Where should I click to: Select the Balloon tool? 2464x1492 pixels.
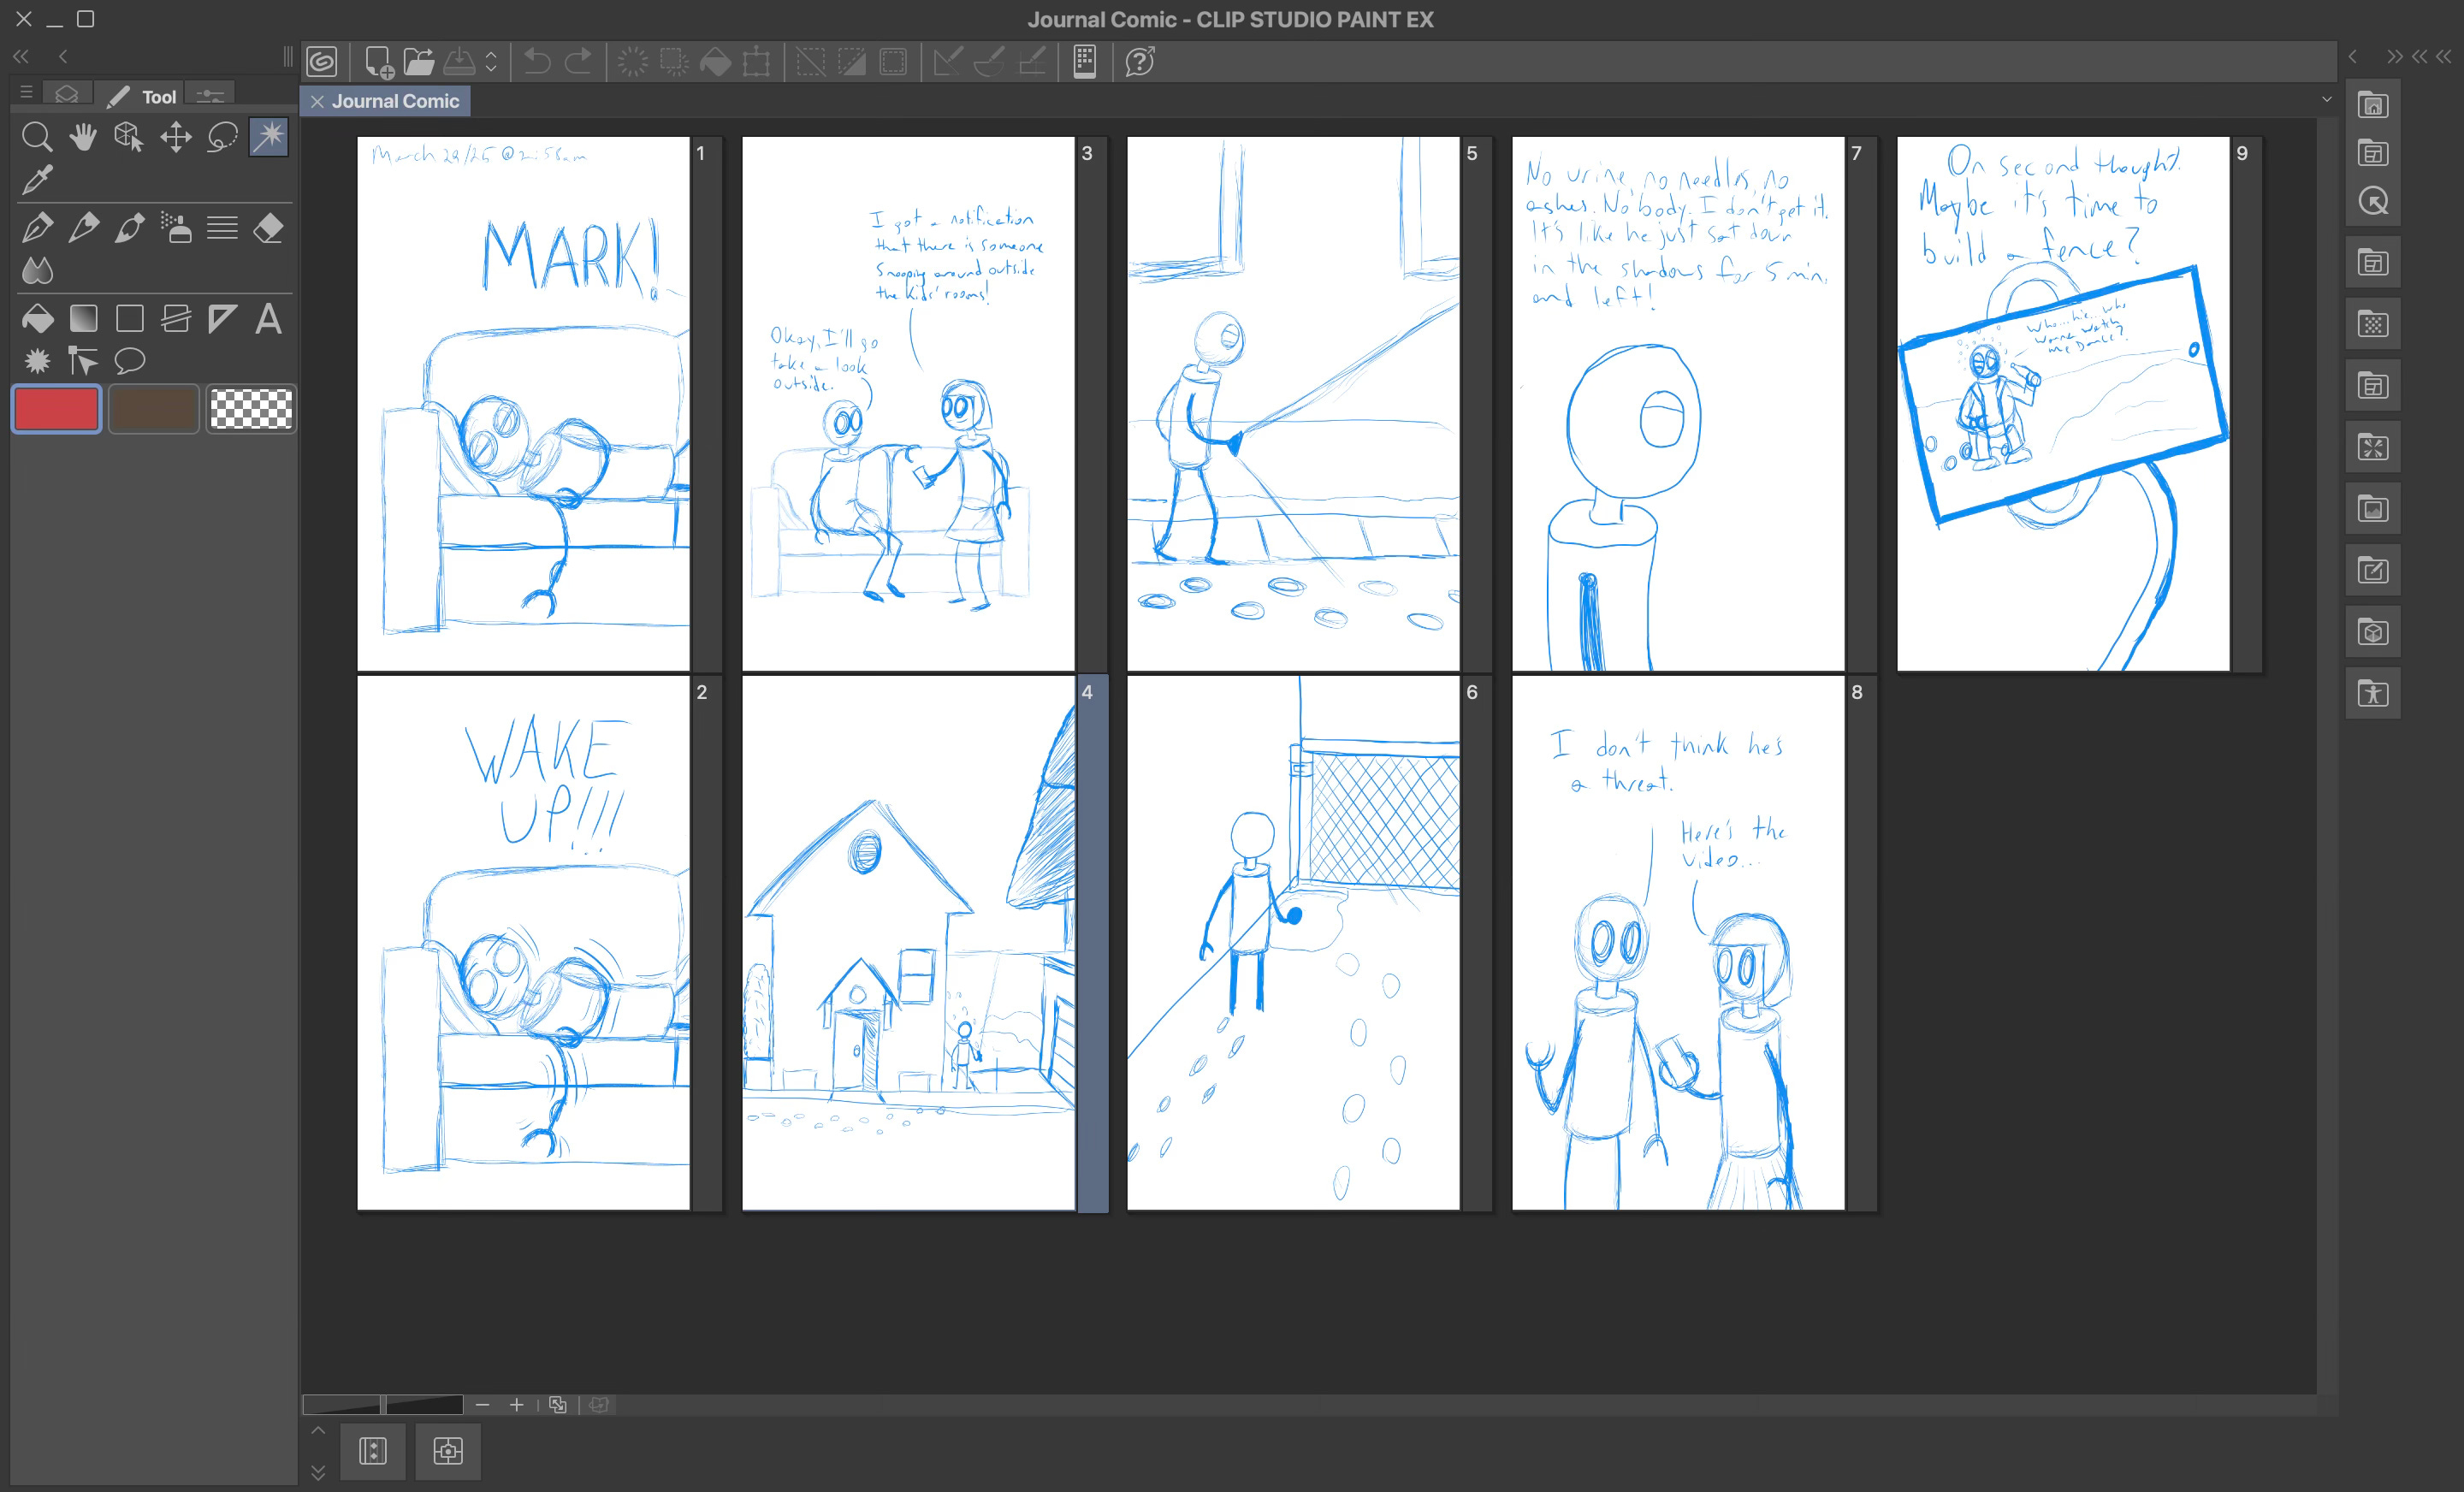[x=130, y=360]
